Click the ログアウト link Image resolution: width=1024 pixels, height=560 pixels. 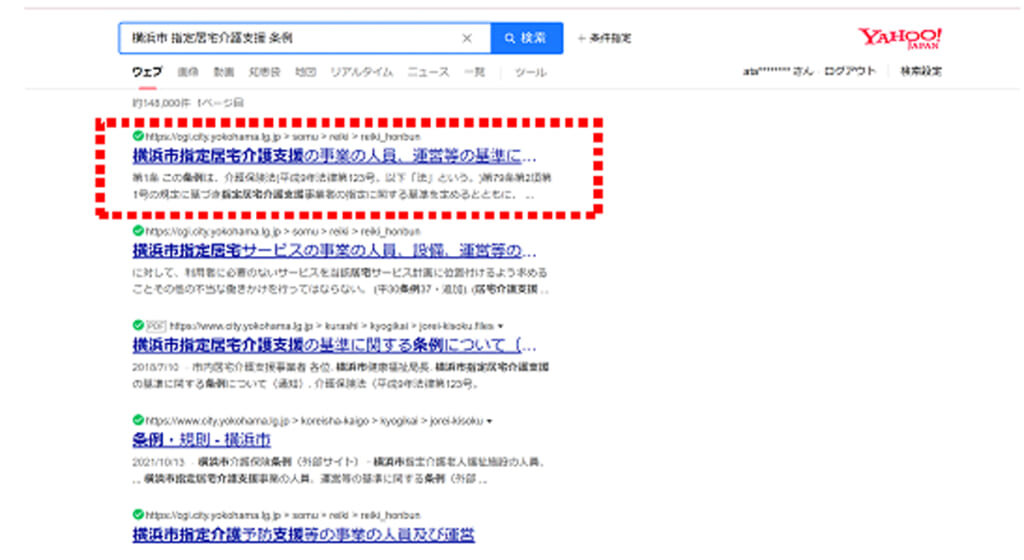click(x=849, y=71)
